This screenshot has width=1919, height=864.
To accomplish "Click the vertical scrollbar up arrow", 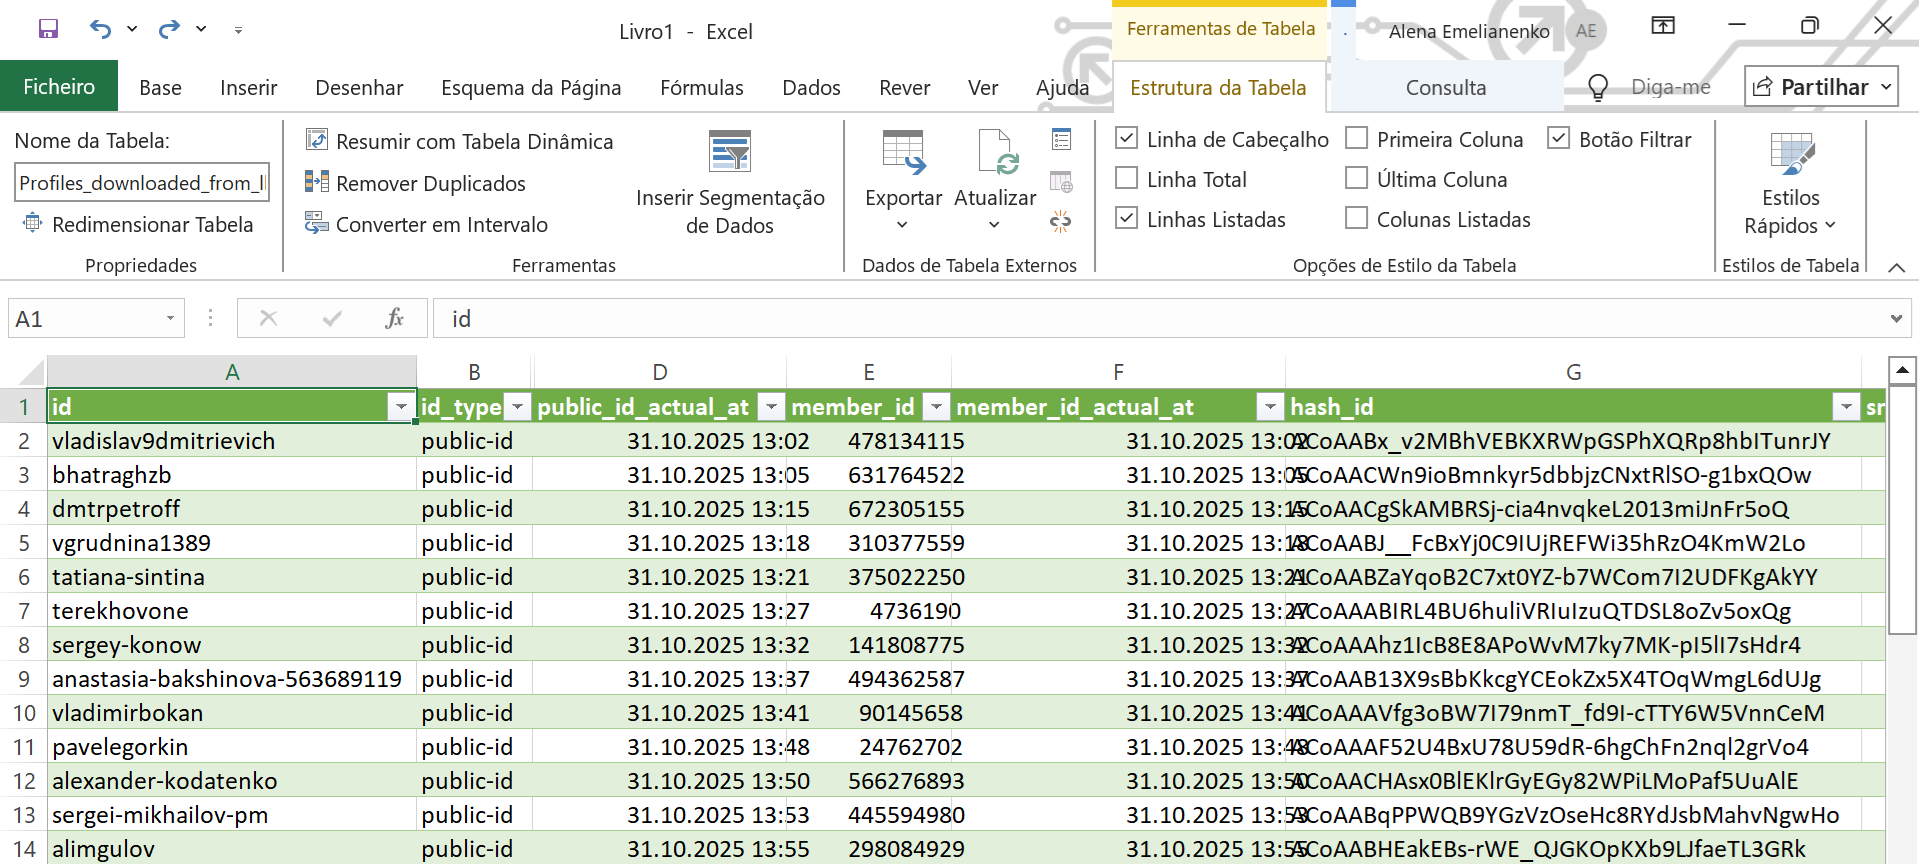I will point(1902,370).
